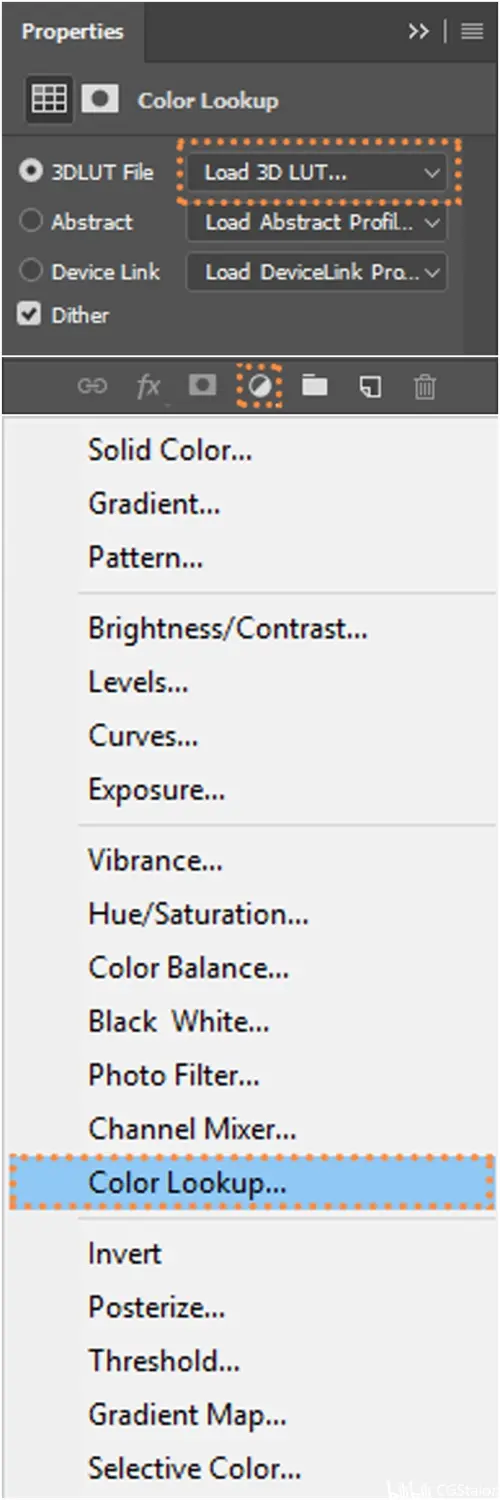Select the Abstract radio button

click(x=30, y=221)
